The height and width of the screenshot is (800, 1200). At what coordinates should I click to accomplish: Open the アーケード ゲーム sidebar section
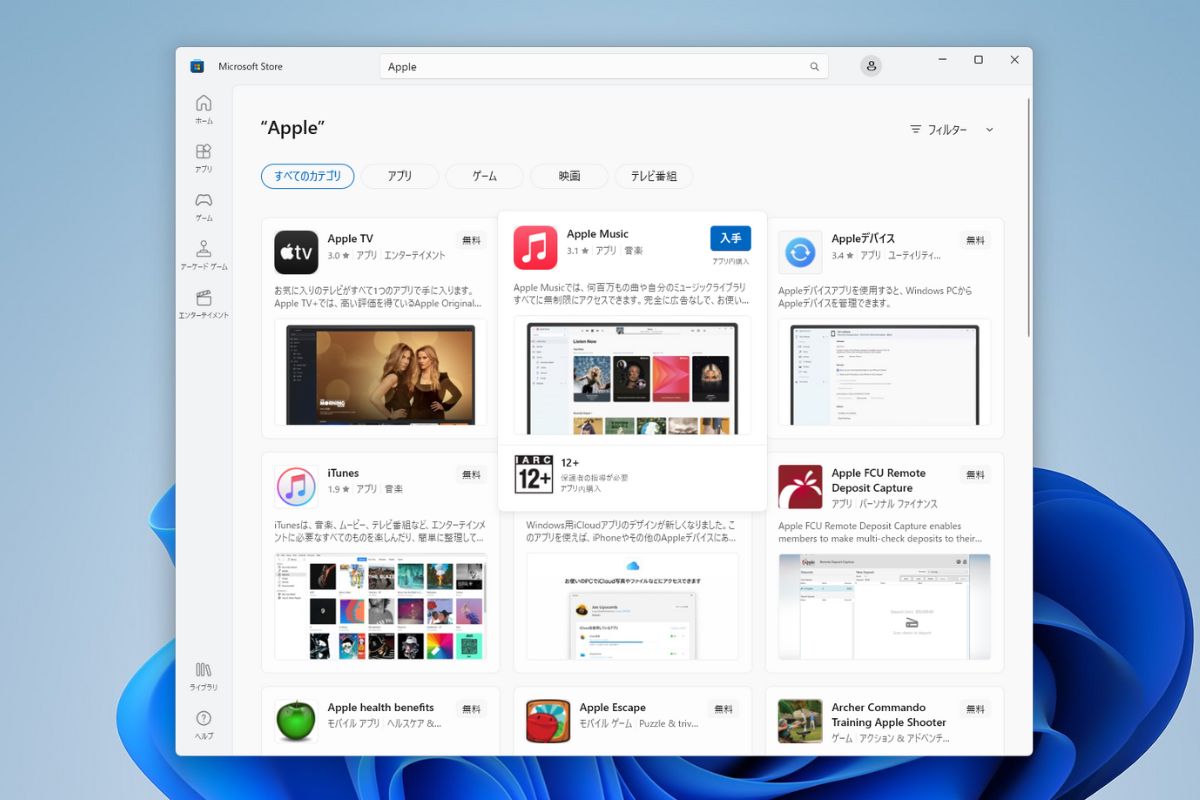(x=203, y=253)
